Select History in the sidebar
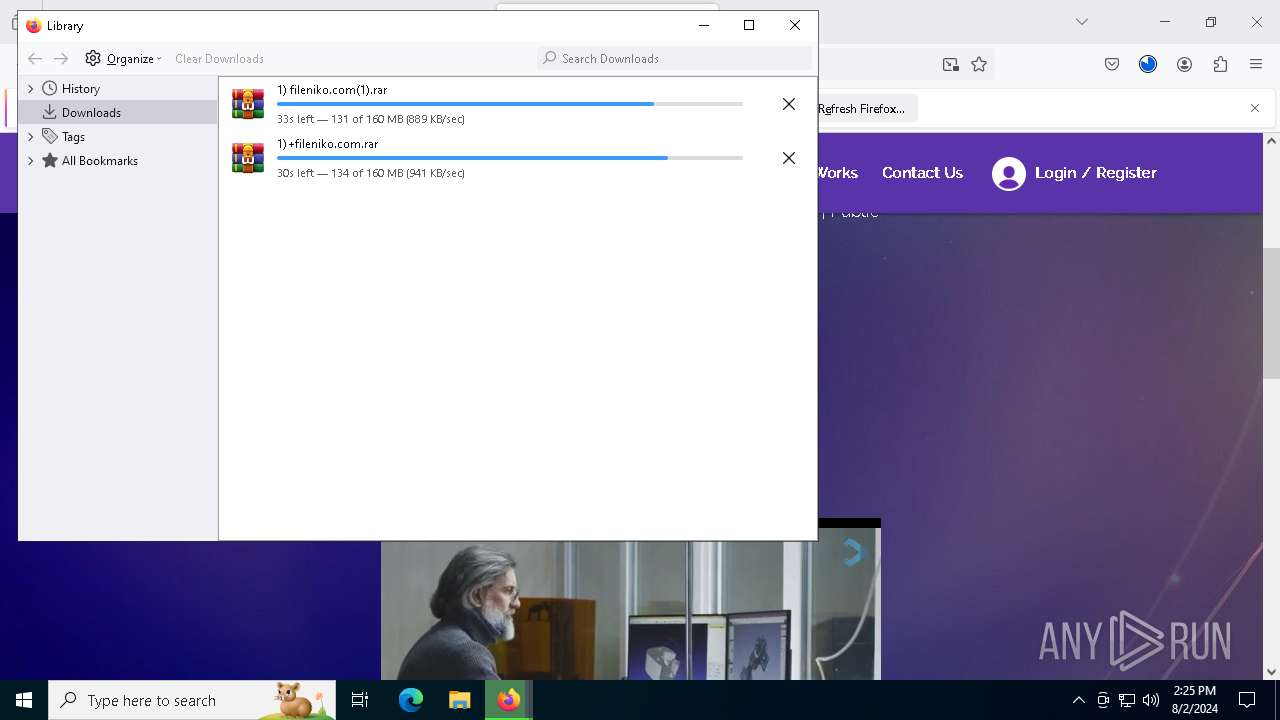 point(80,89)
